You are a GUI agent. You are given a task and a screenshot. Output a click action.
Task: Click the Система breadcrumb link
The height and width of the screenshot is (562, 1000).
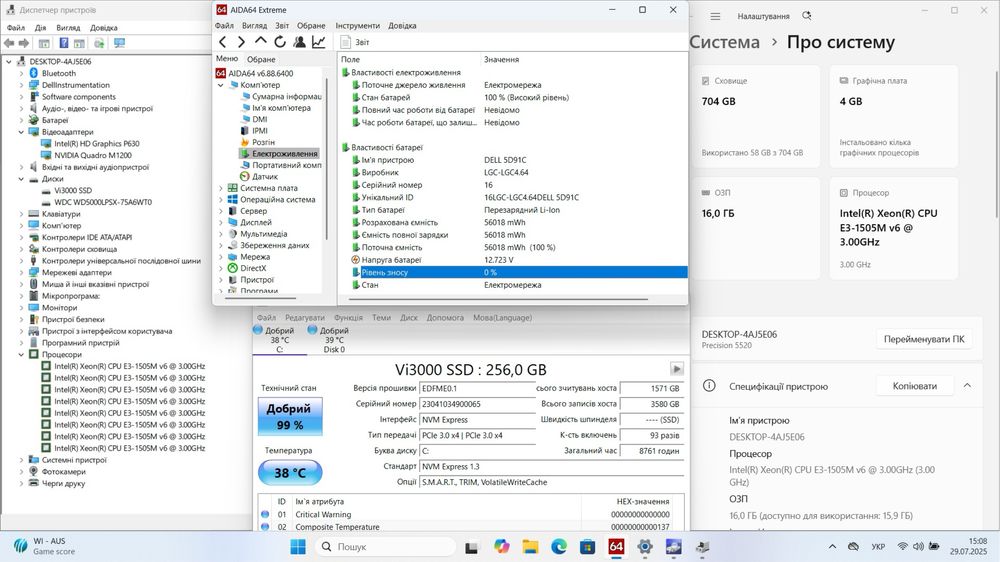point(724,42)
